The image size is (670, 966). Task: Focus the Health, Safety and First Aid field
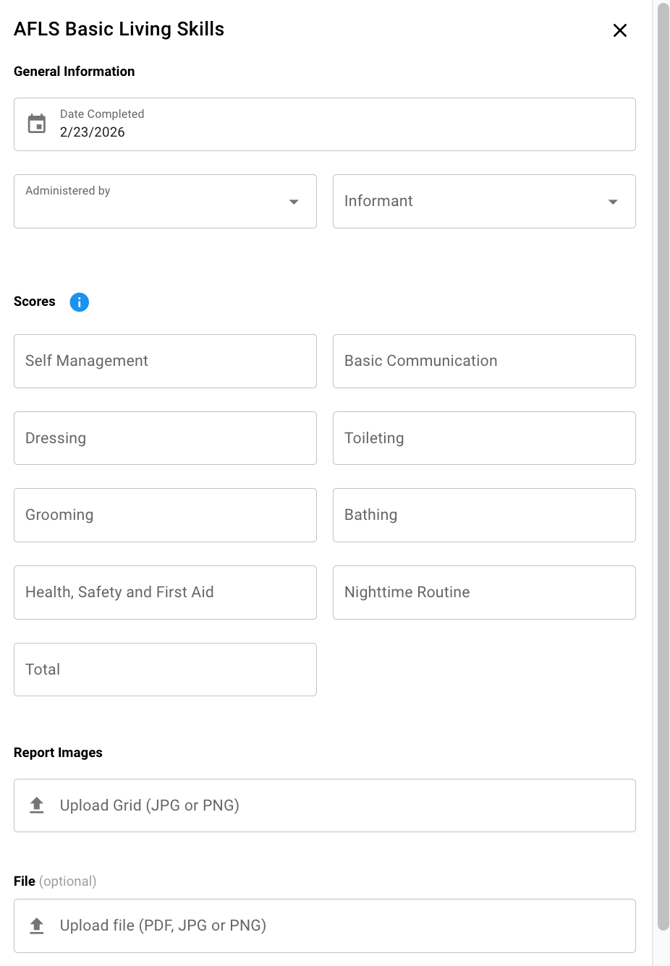coord(165,592)
